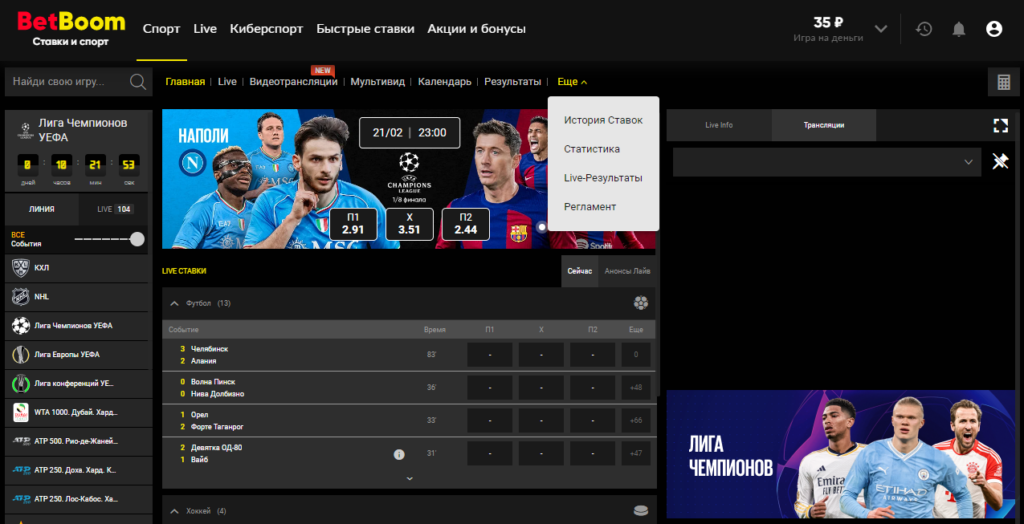The height and width of the screenshot is (524, 1024).
Task: Open the broadcast selection dropdown
Action: (x=827, y=162)
